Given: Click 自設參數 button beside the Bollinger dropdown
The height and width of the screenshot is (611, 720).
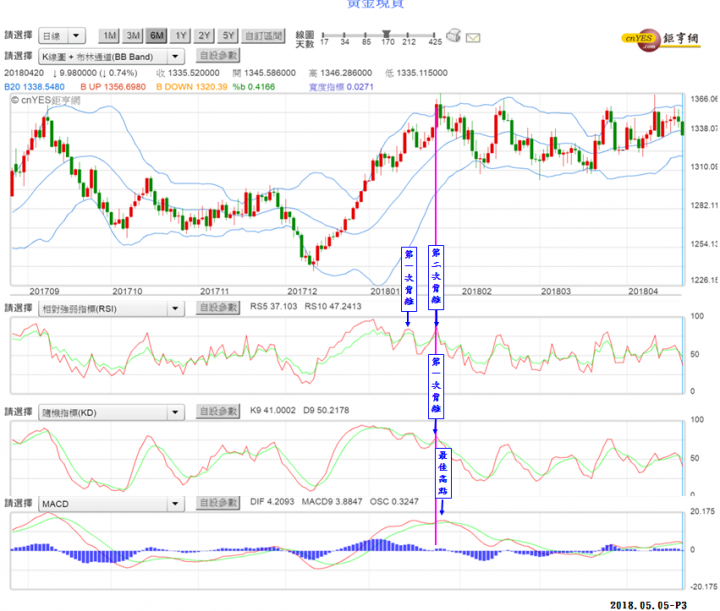Looking at the screenshot, I should [x=217, y=56].
